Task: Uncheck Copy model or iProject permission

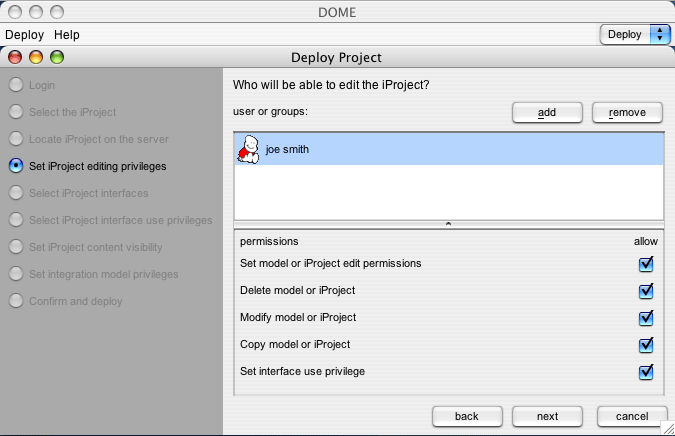Action: (646, 345)
